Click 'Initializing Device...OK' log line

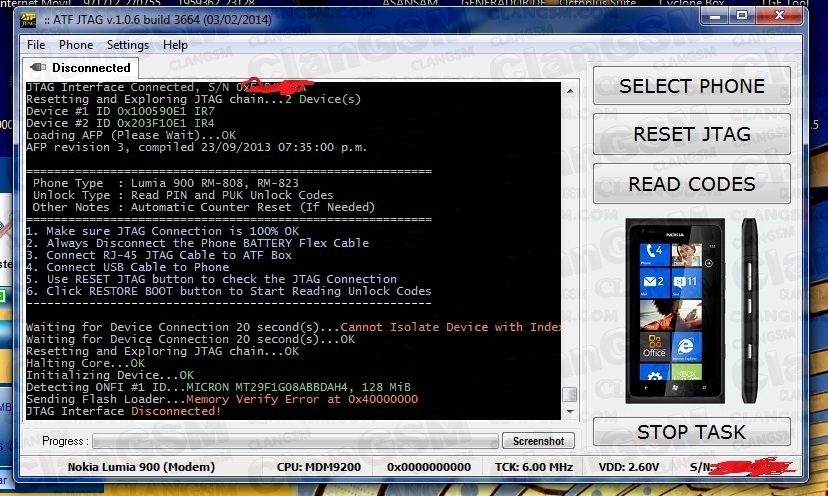coord(110,375)
